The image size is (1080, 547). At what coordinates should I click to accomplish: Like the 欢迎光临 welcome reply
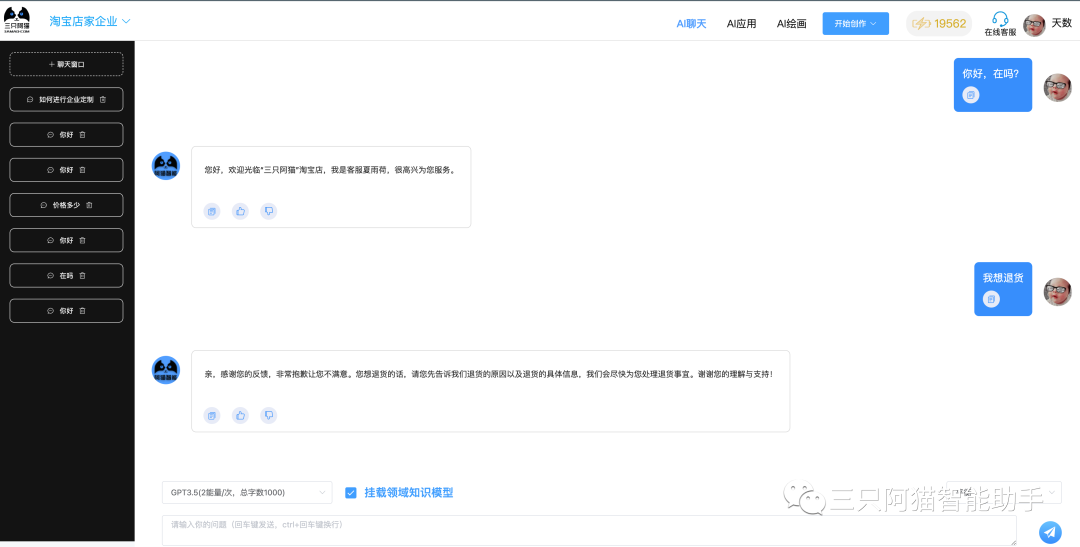[x=240, y=211]
